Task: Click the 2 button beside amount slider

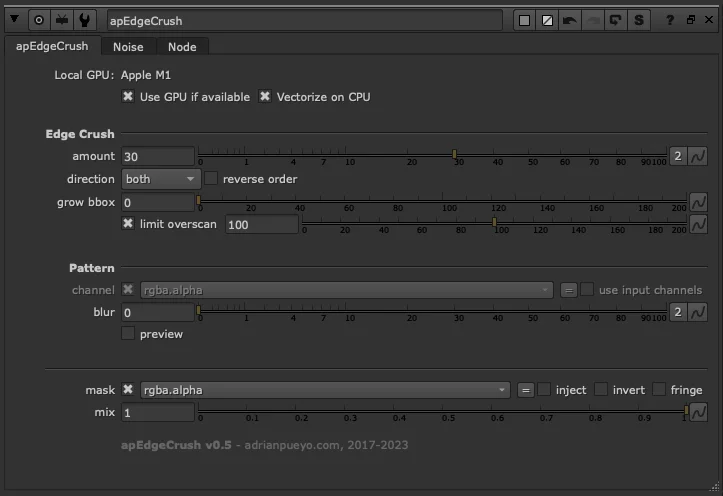Action: (x=678, y=156)
